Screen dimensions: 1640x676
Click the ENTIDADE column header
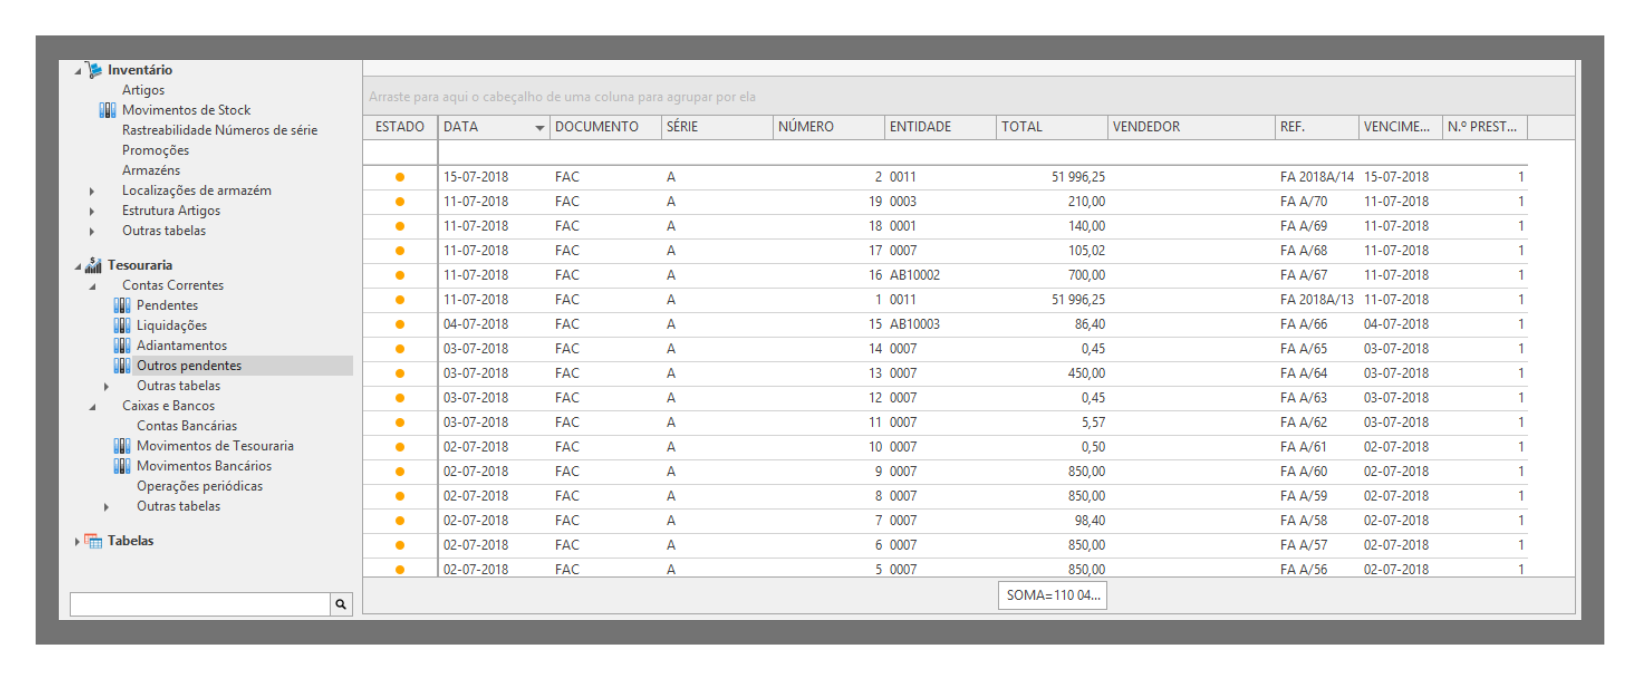pos(938,127)
